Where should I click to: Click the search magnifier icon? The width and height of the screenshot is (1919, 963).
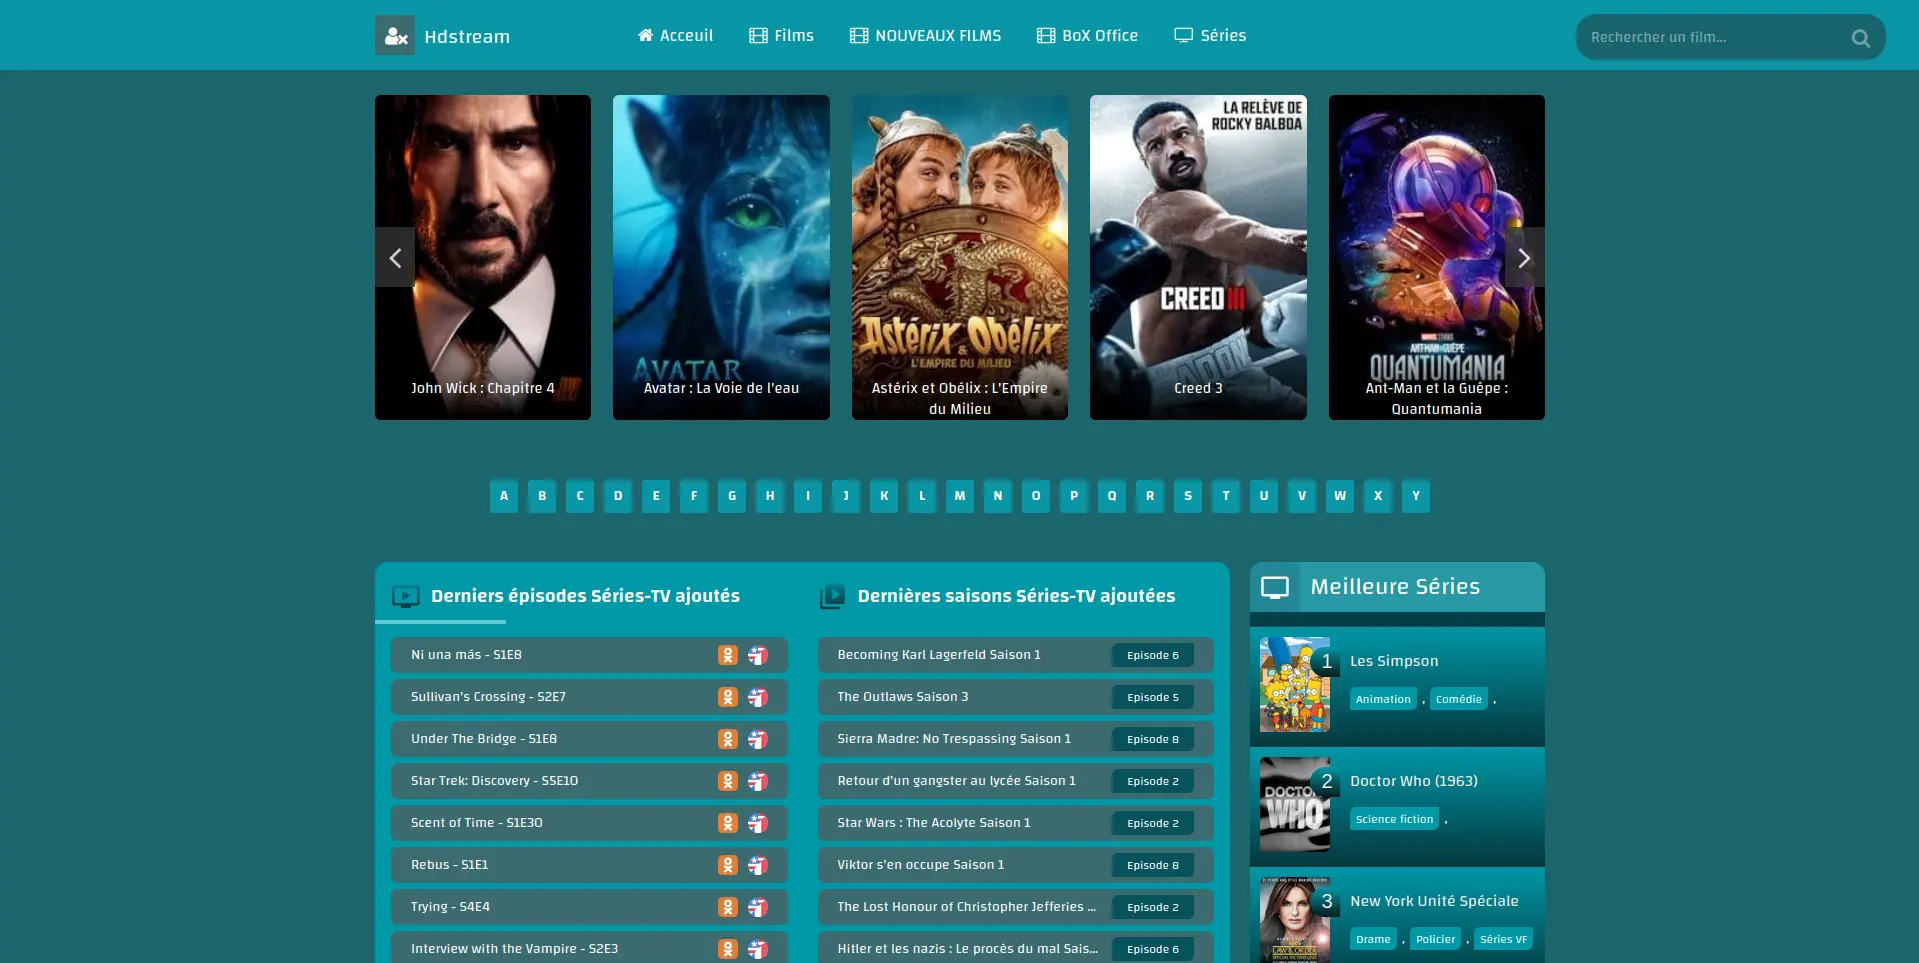coord(1860,38)
